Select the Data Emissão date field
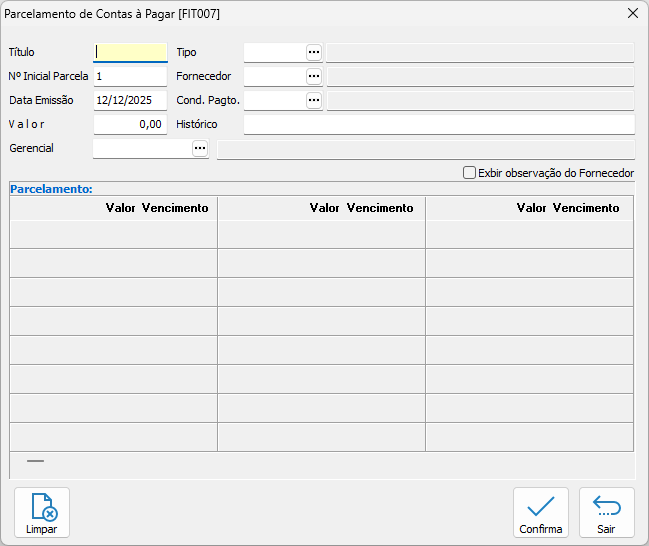Viewport: 649px width, 546px height. [130, 100]
